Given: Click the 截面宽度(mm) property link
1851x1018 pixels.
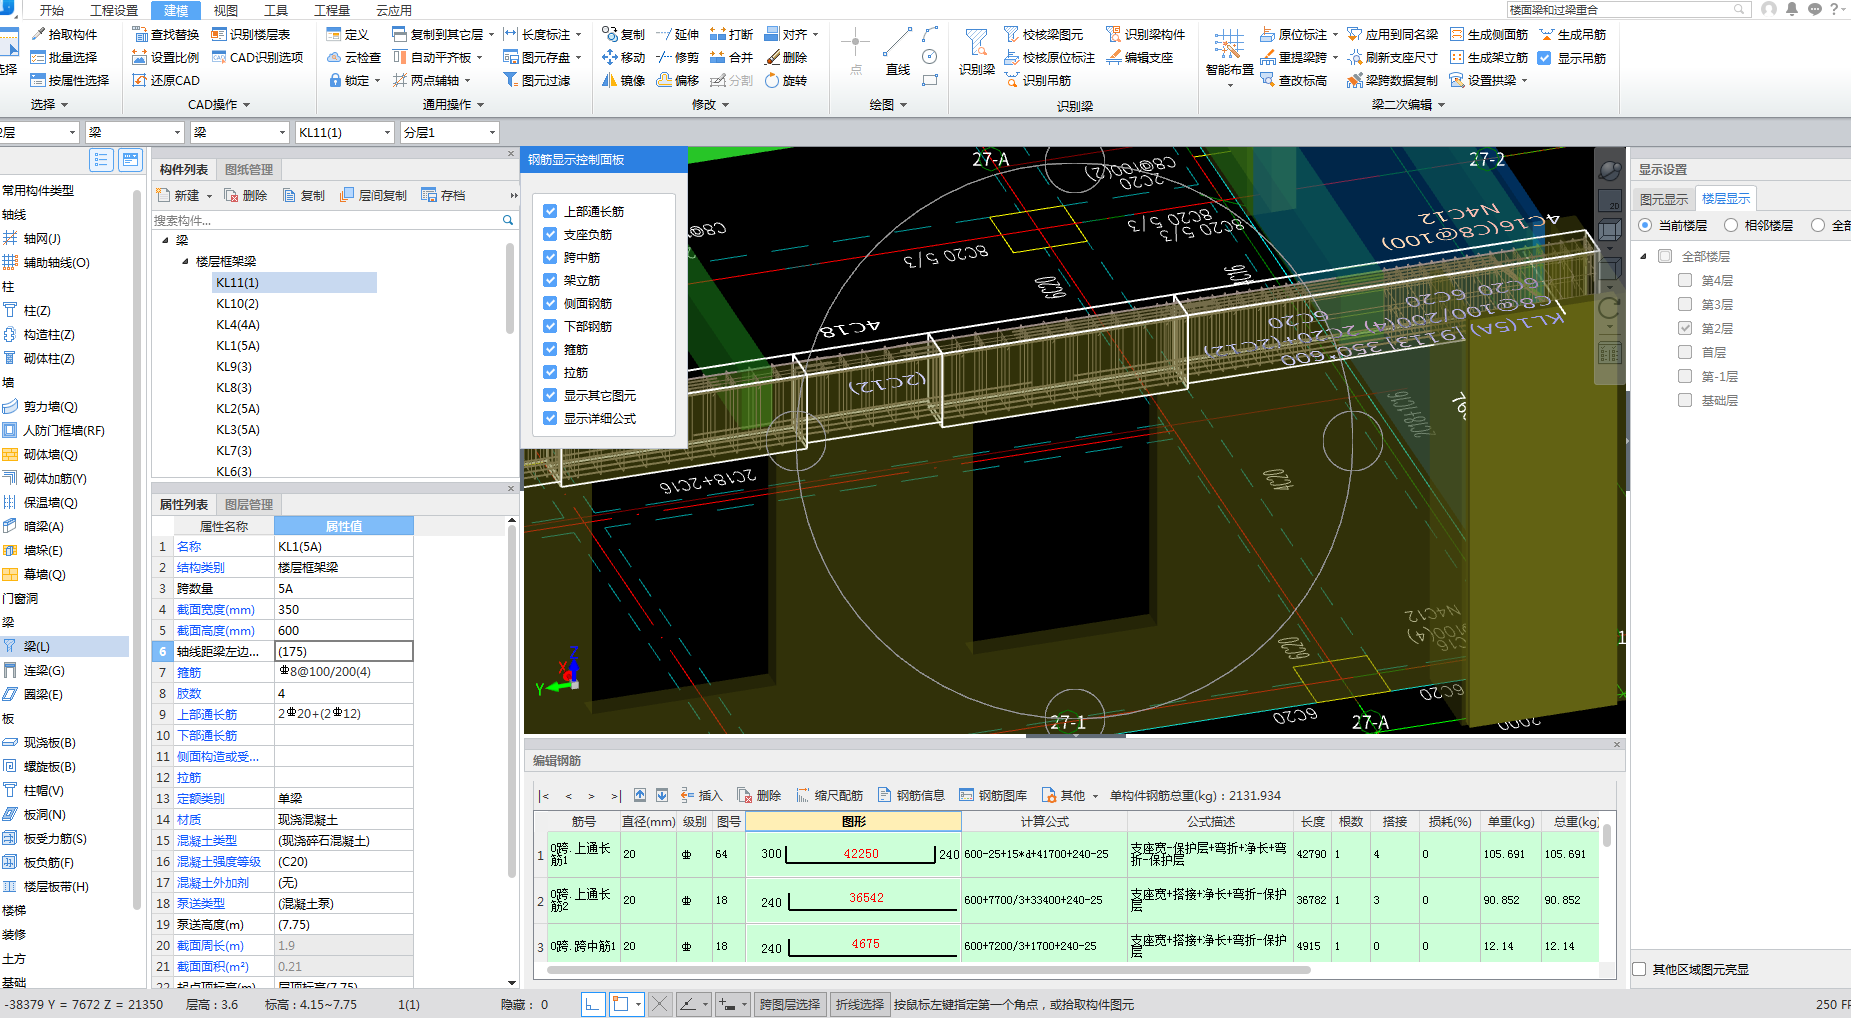Looking at the screenshot, I should [215, 609].
